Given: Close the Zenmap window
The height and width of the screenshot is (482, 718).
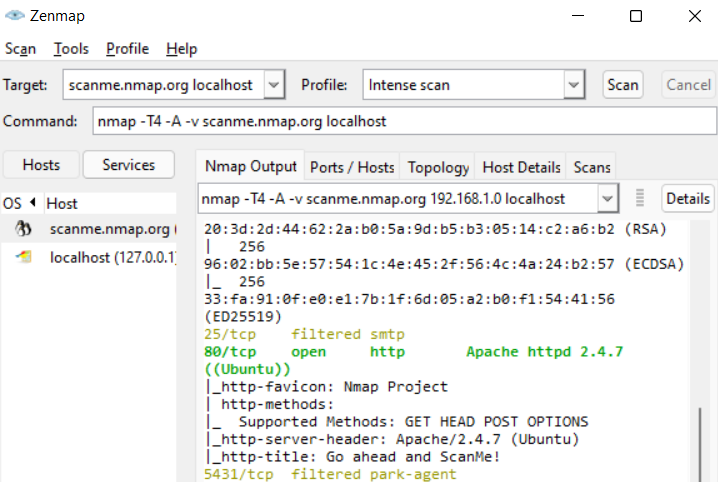Looking at the screenshot, I should tap(695, 16).
